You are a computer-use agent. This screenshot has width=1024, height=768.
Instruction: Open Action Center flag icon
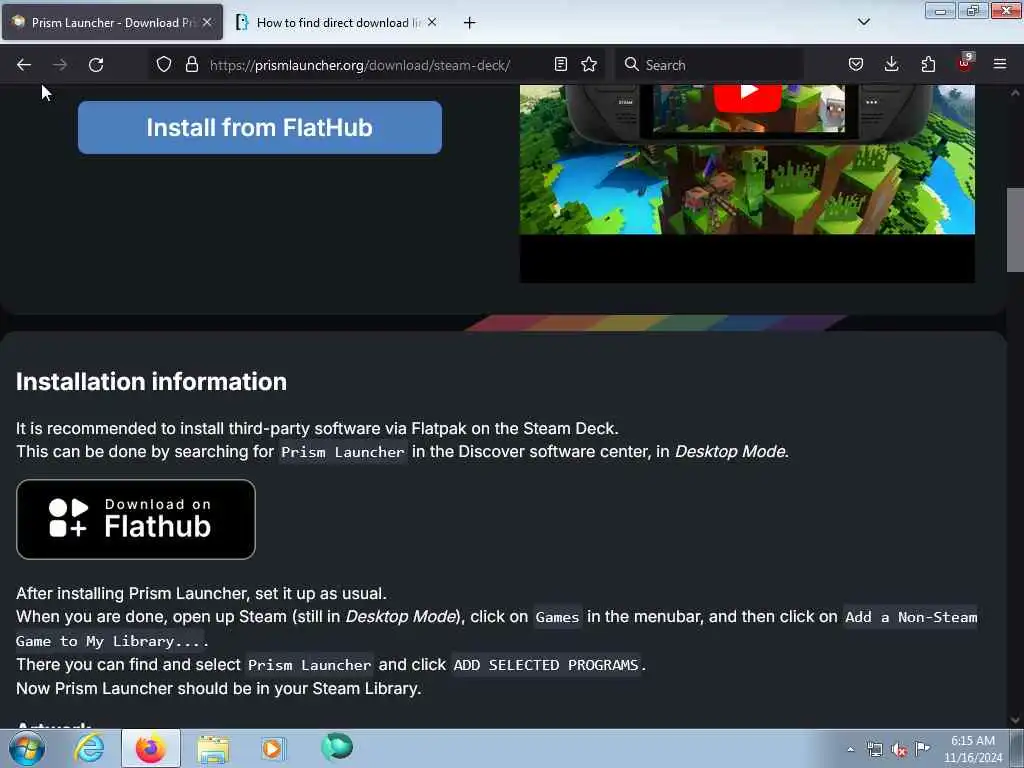[x=922, y=748]
